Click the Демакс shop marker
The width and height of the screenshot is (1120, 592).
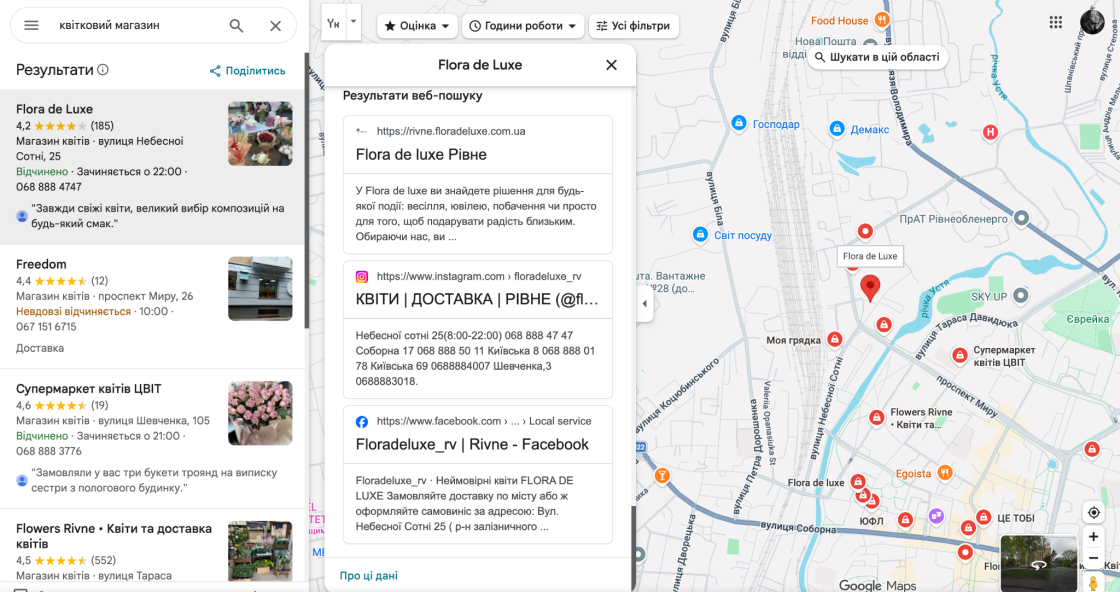tap(837, 129)
